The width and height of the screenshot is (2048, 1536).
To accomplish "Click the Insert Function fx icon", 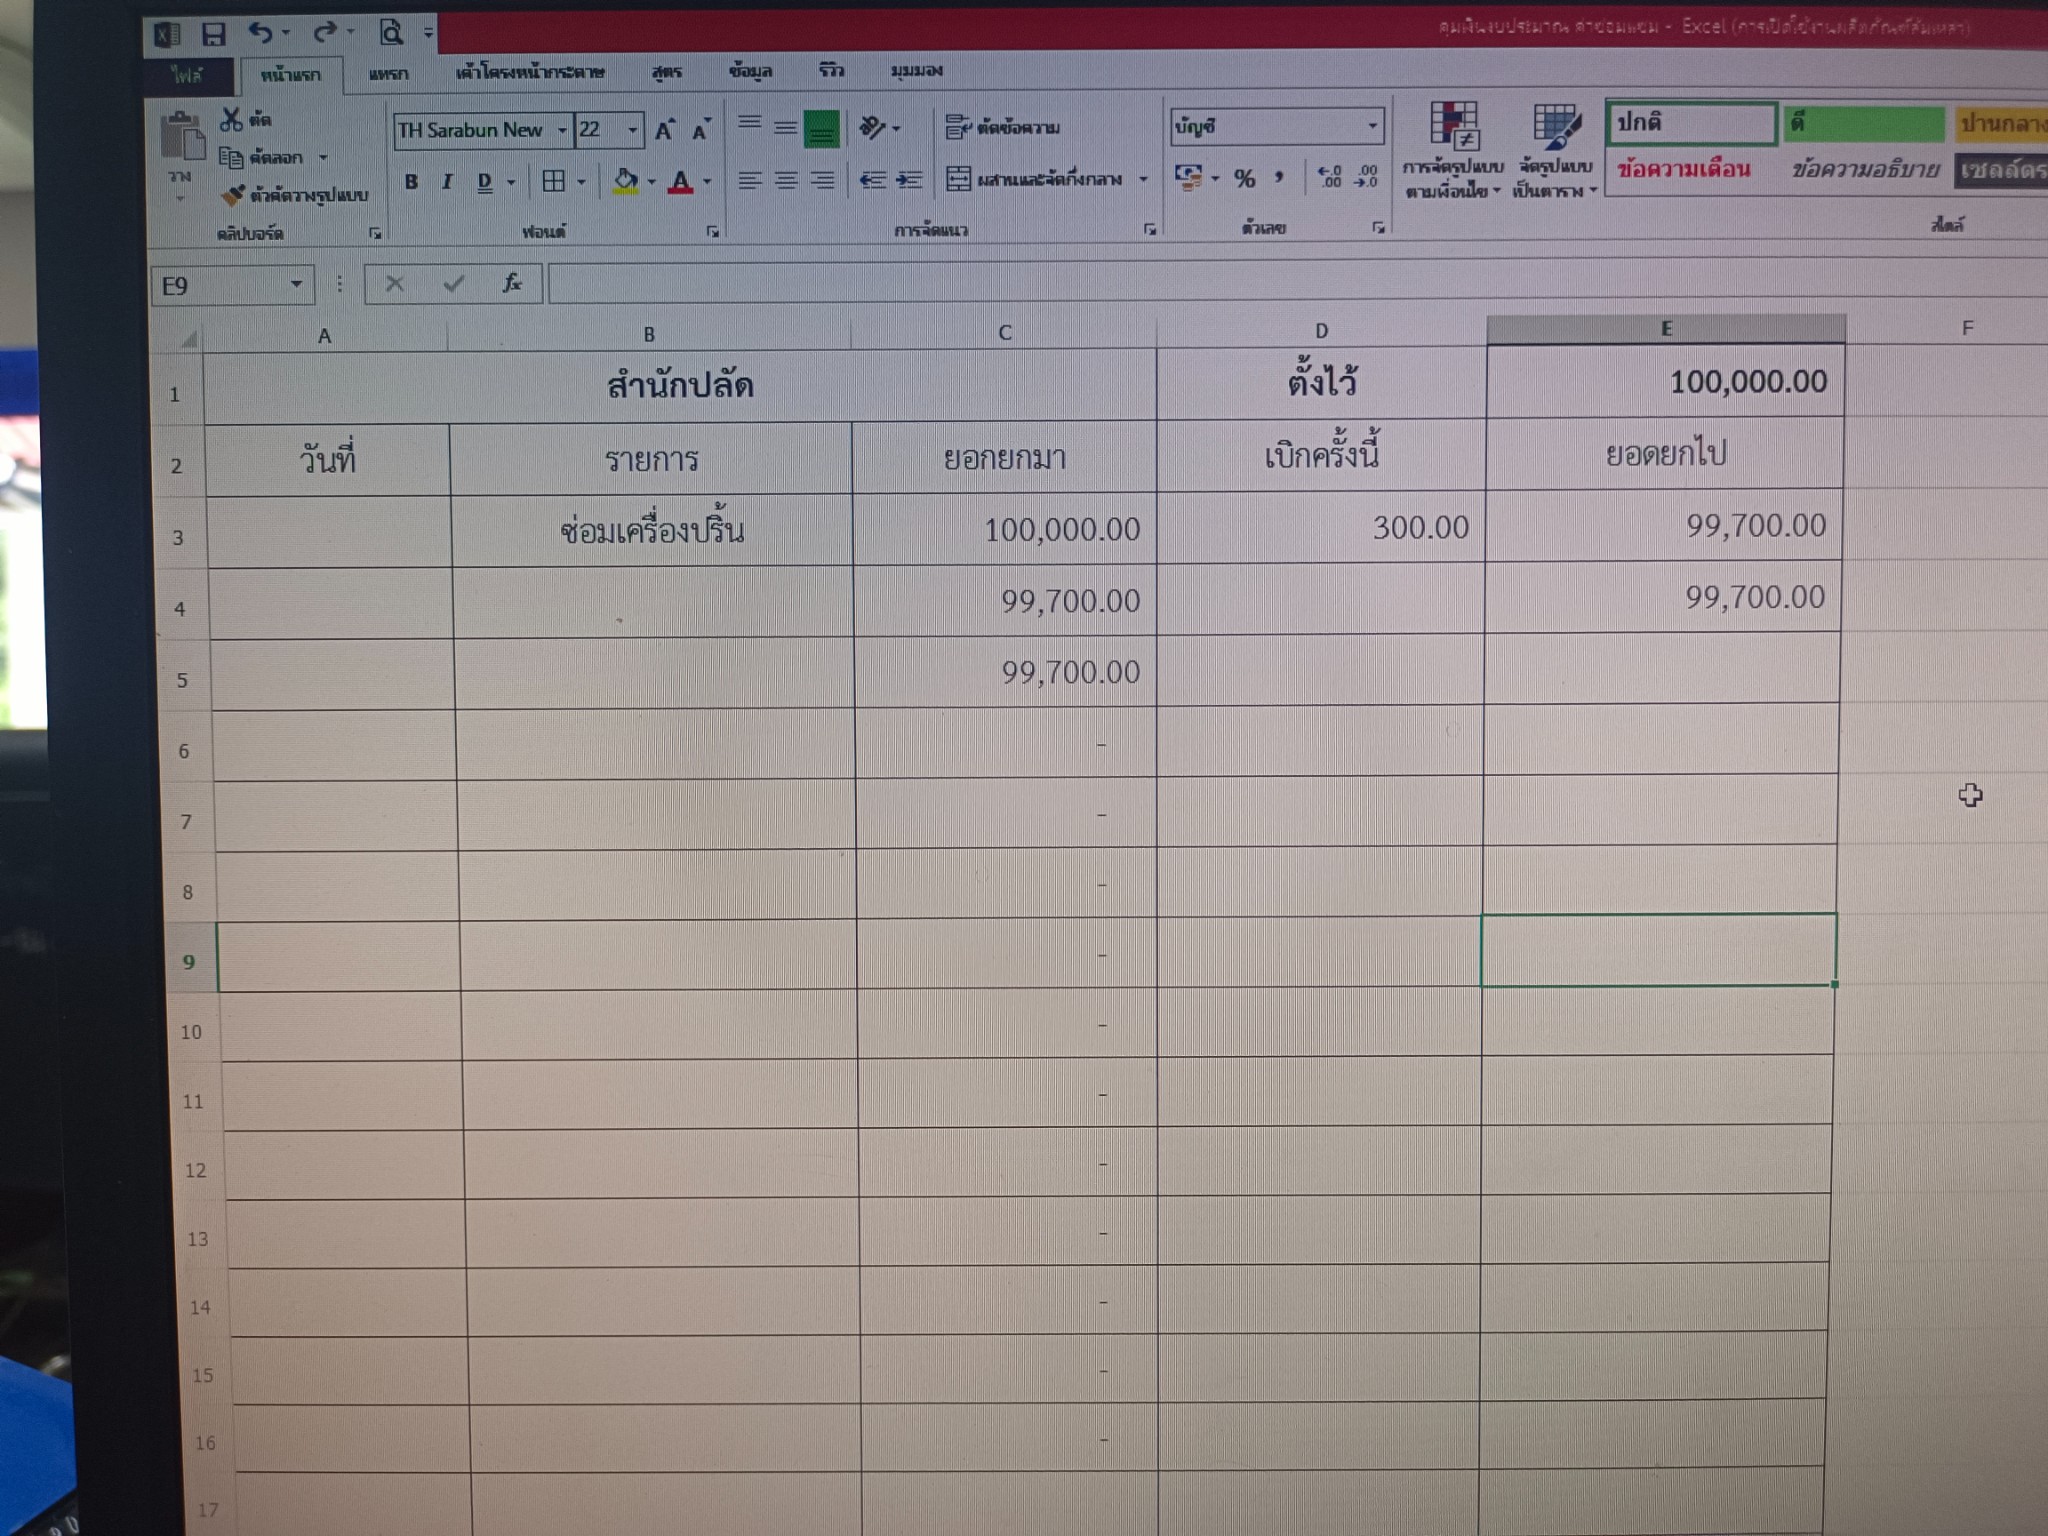I will [x=512, y=284].
